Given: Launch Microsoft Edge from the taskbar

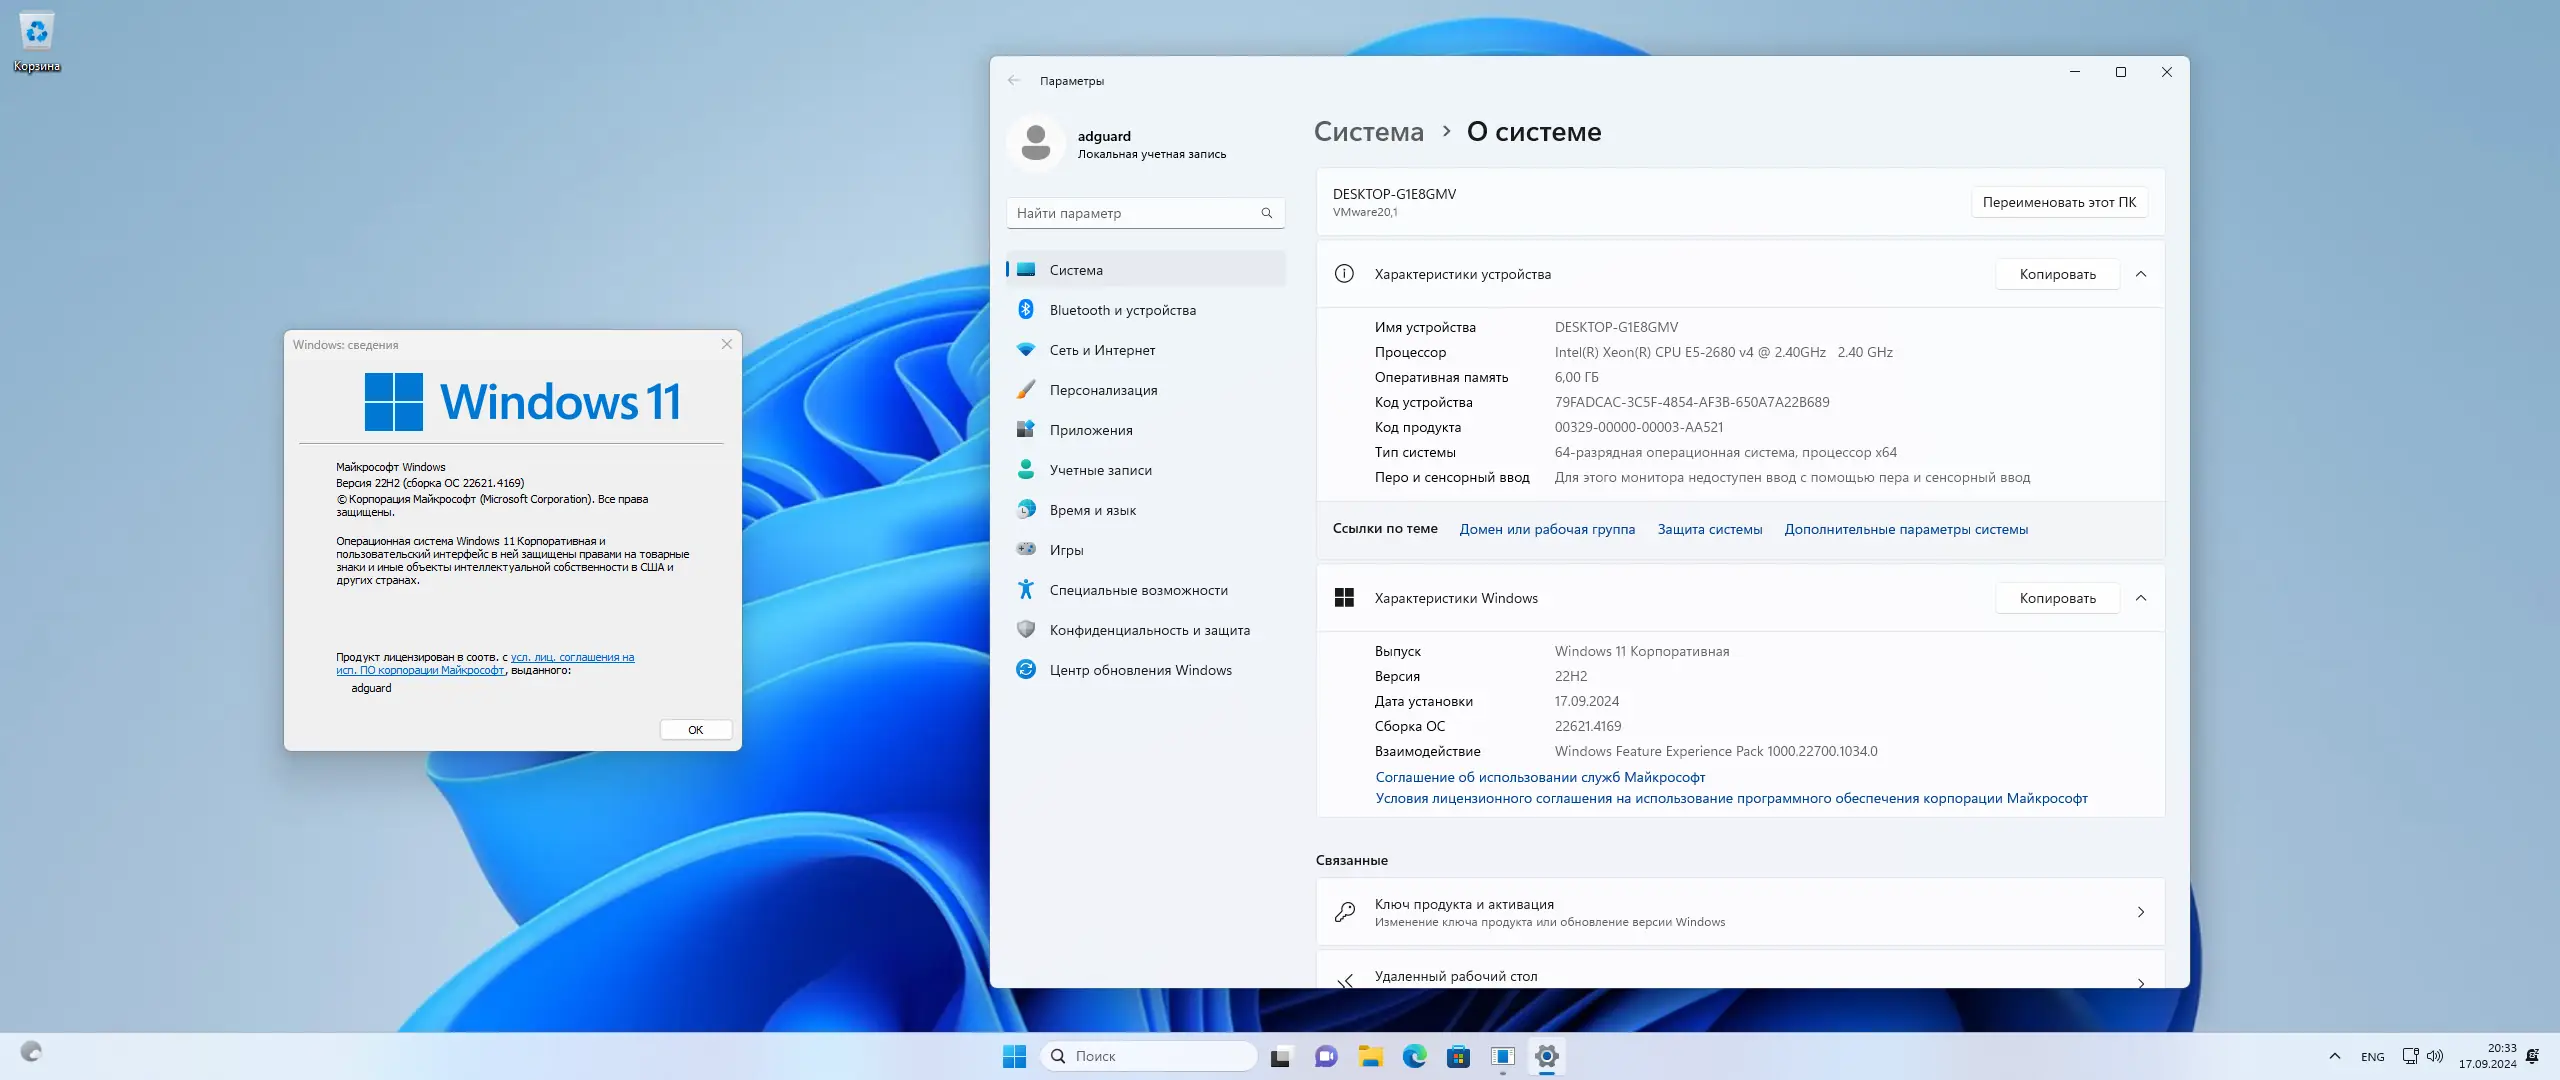Looking at the screenshot, I should pyautogui.click(x=1415, y=1056).
